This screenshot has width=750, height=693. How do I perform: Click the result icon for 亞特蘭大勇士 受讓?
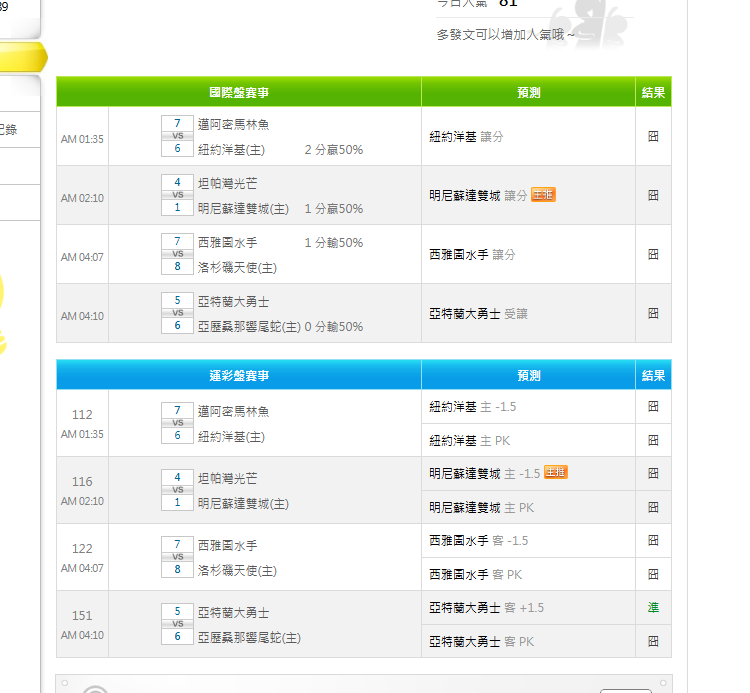[x=653, y=313]
